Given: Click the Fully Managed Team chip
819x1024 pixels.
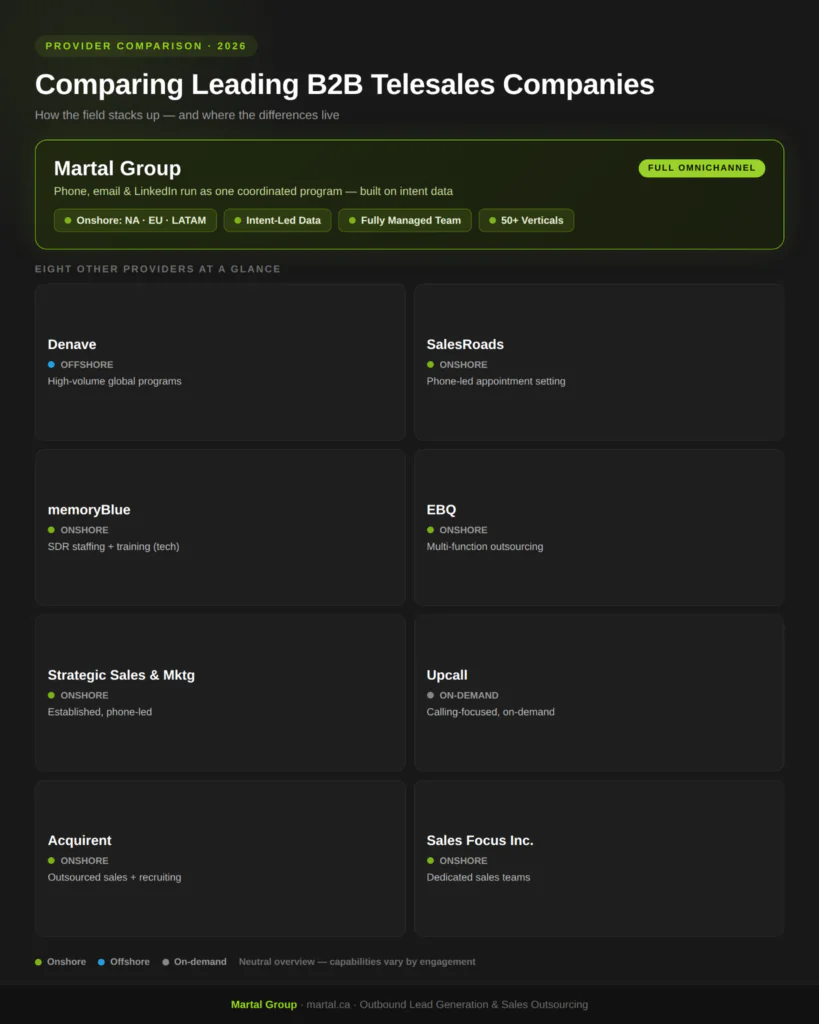Looking at the screenshot, I should coord(404,220).
